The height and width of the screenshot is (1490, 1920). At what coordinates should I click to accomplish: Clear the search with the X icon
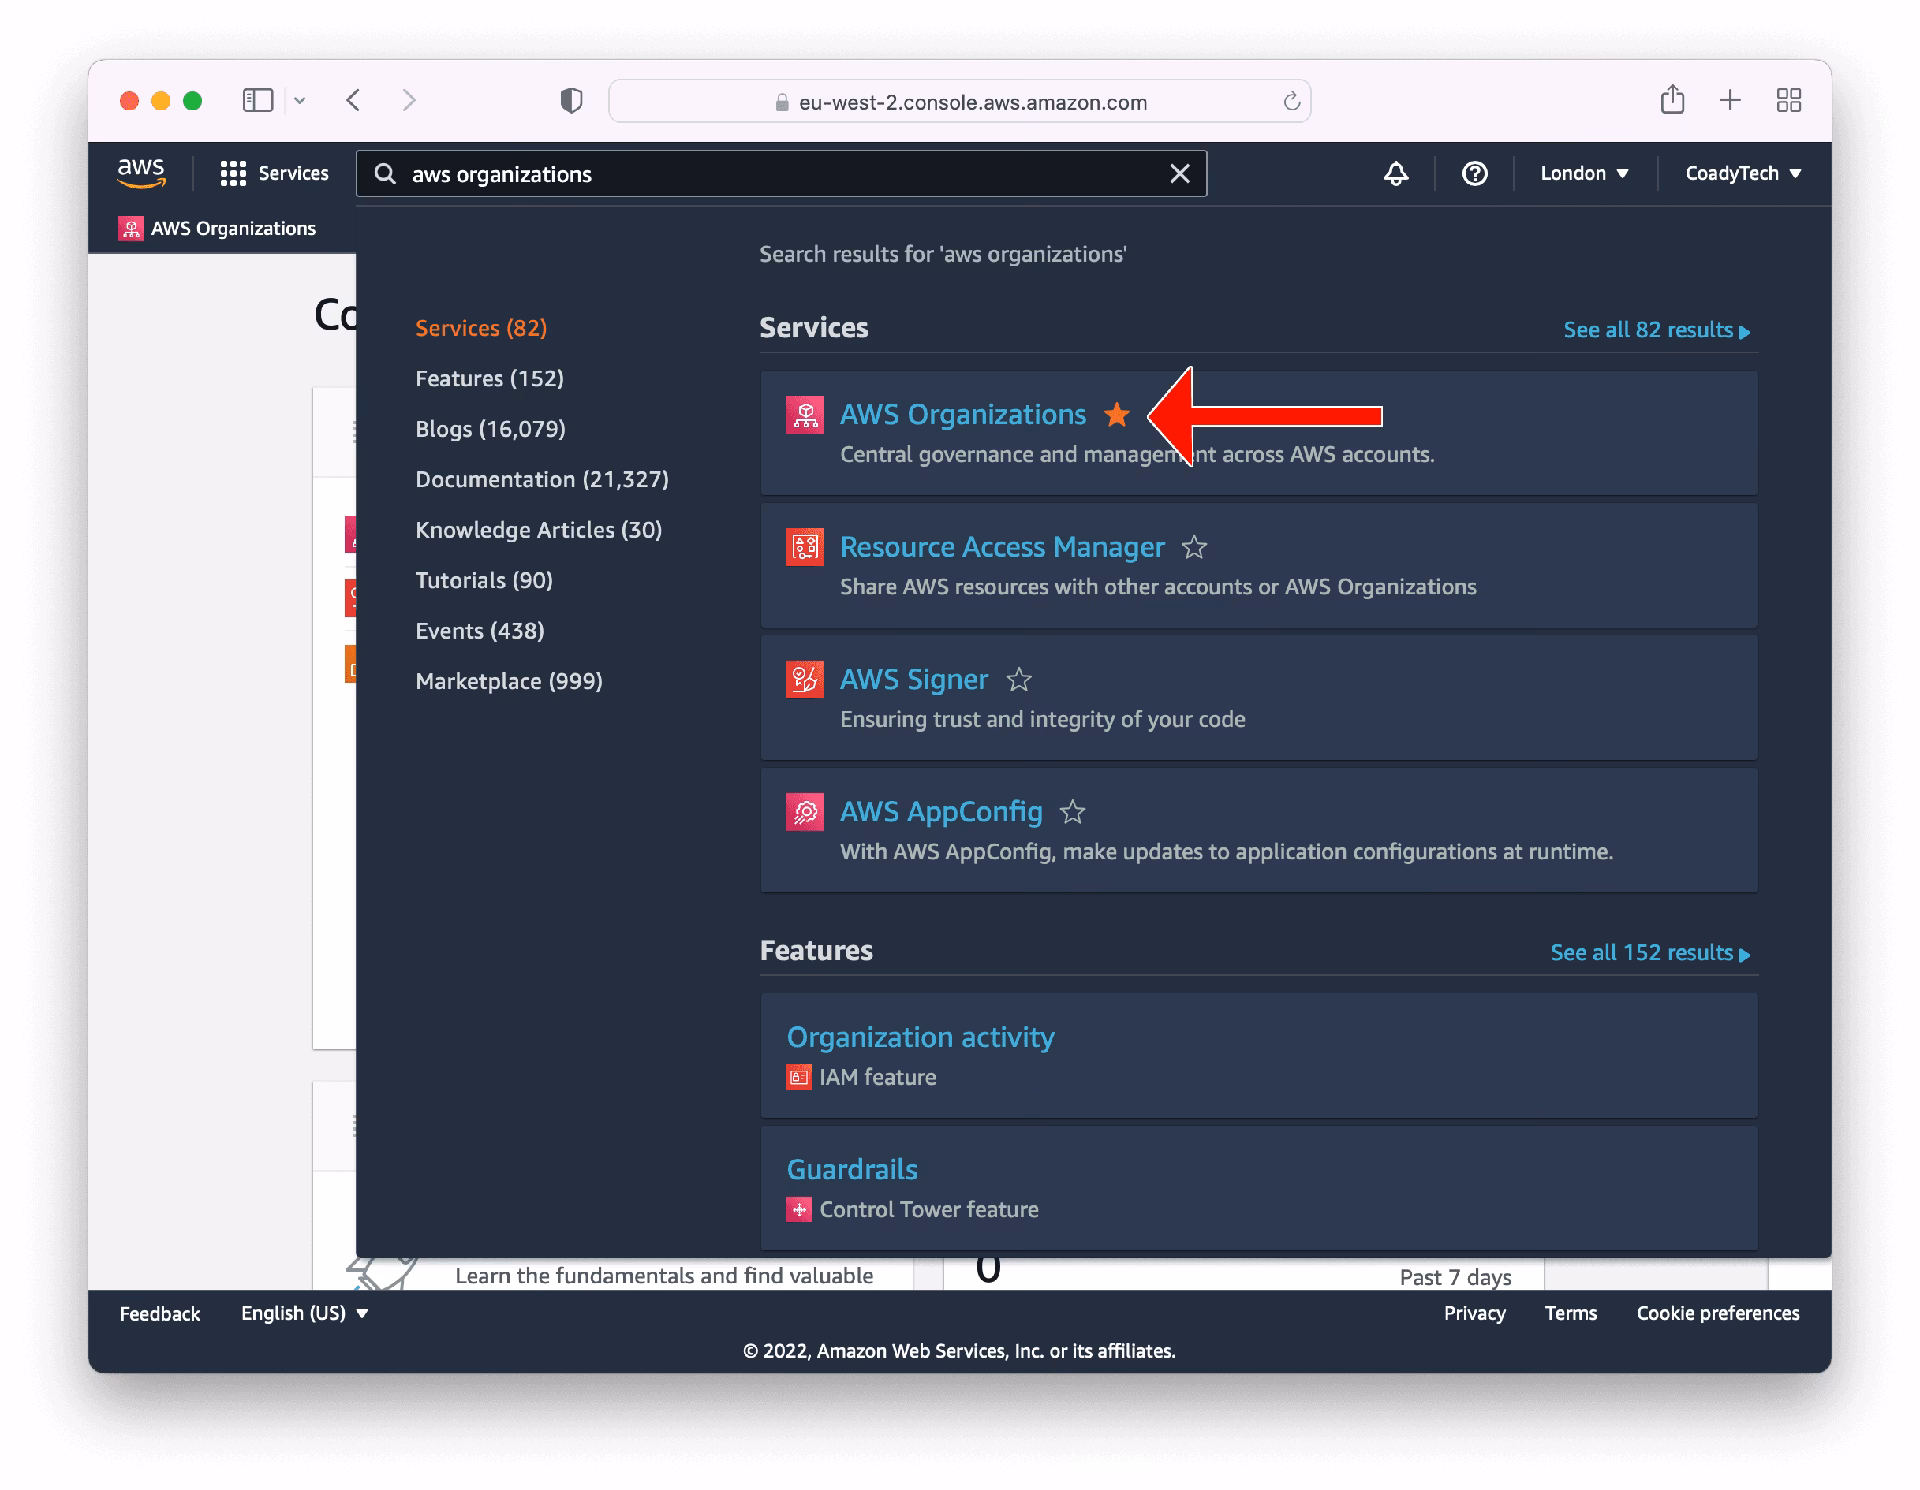click(x=1180, y=174)
